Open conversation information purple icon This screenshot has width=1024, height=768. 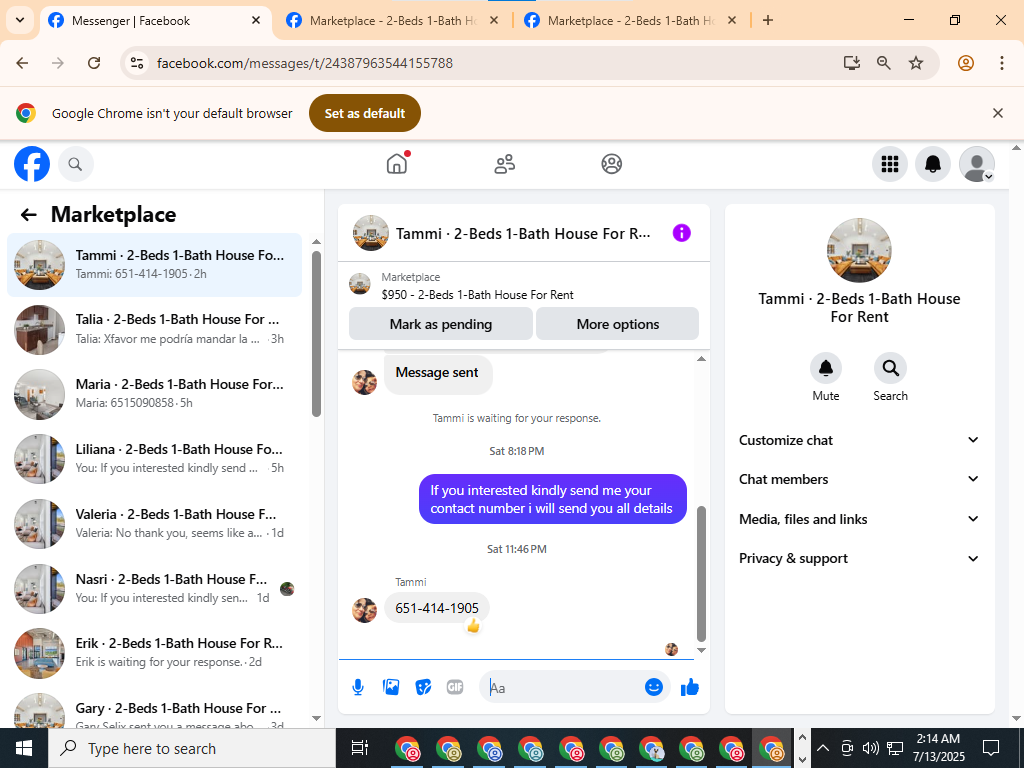point(681,233)
